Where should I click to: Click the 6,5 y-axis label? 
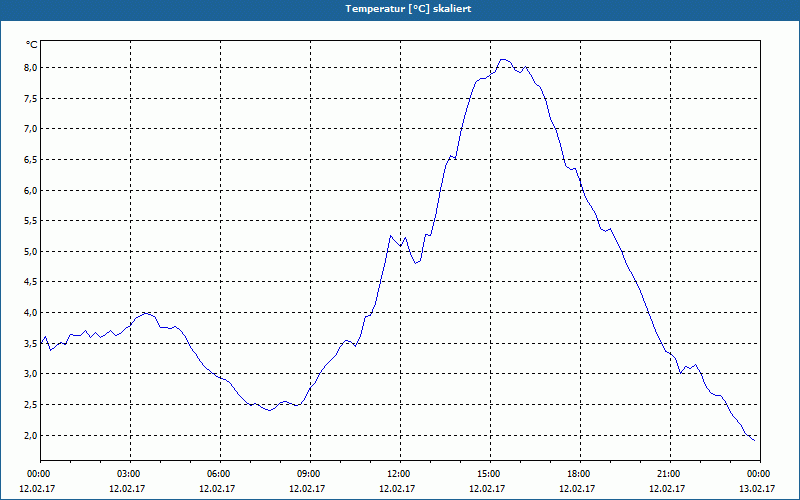pyautogui.click(x=31, y=160)
